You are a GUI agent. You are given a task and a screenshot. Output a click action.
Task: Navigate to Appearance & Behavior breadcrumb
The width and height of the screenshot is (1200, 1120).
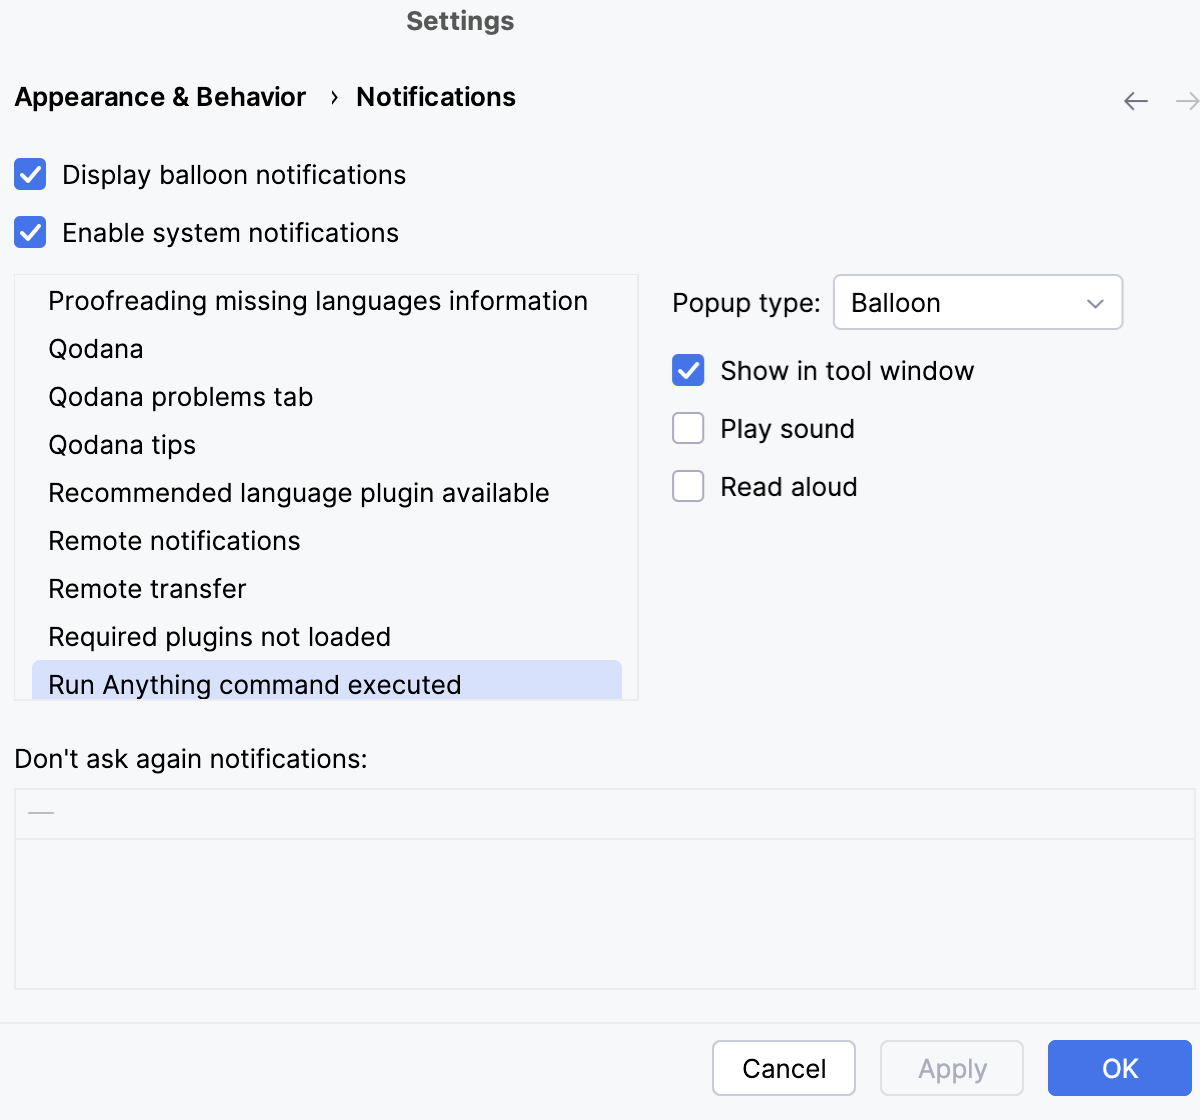pos(159,97)
